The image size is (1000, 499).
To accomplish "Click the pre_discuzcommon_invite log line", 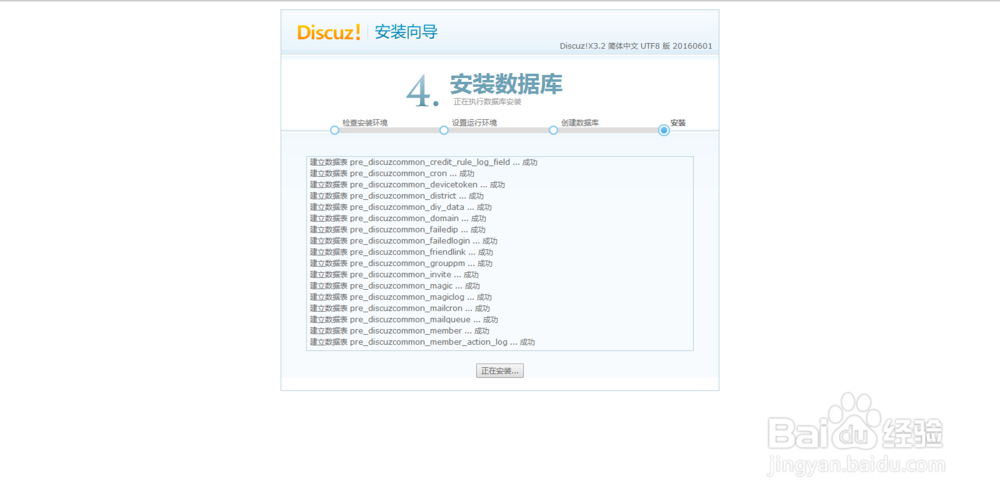I will pos(395,274).
